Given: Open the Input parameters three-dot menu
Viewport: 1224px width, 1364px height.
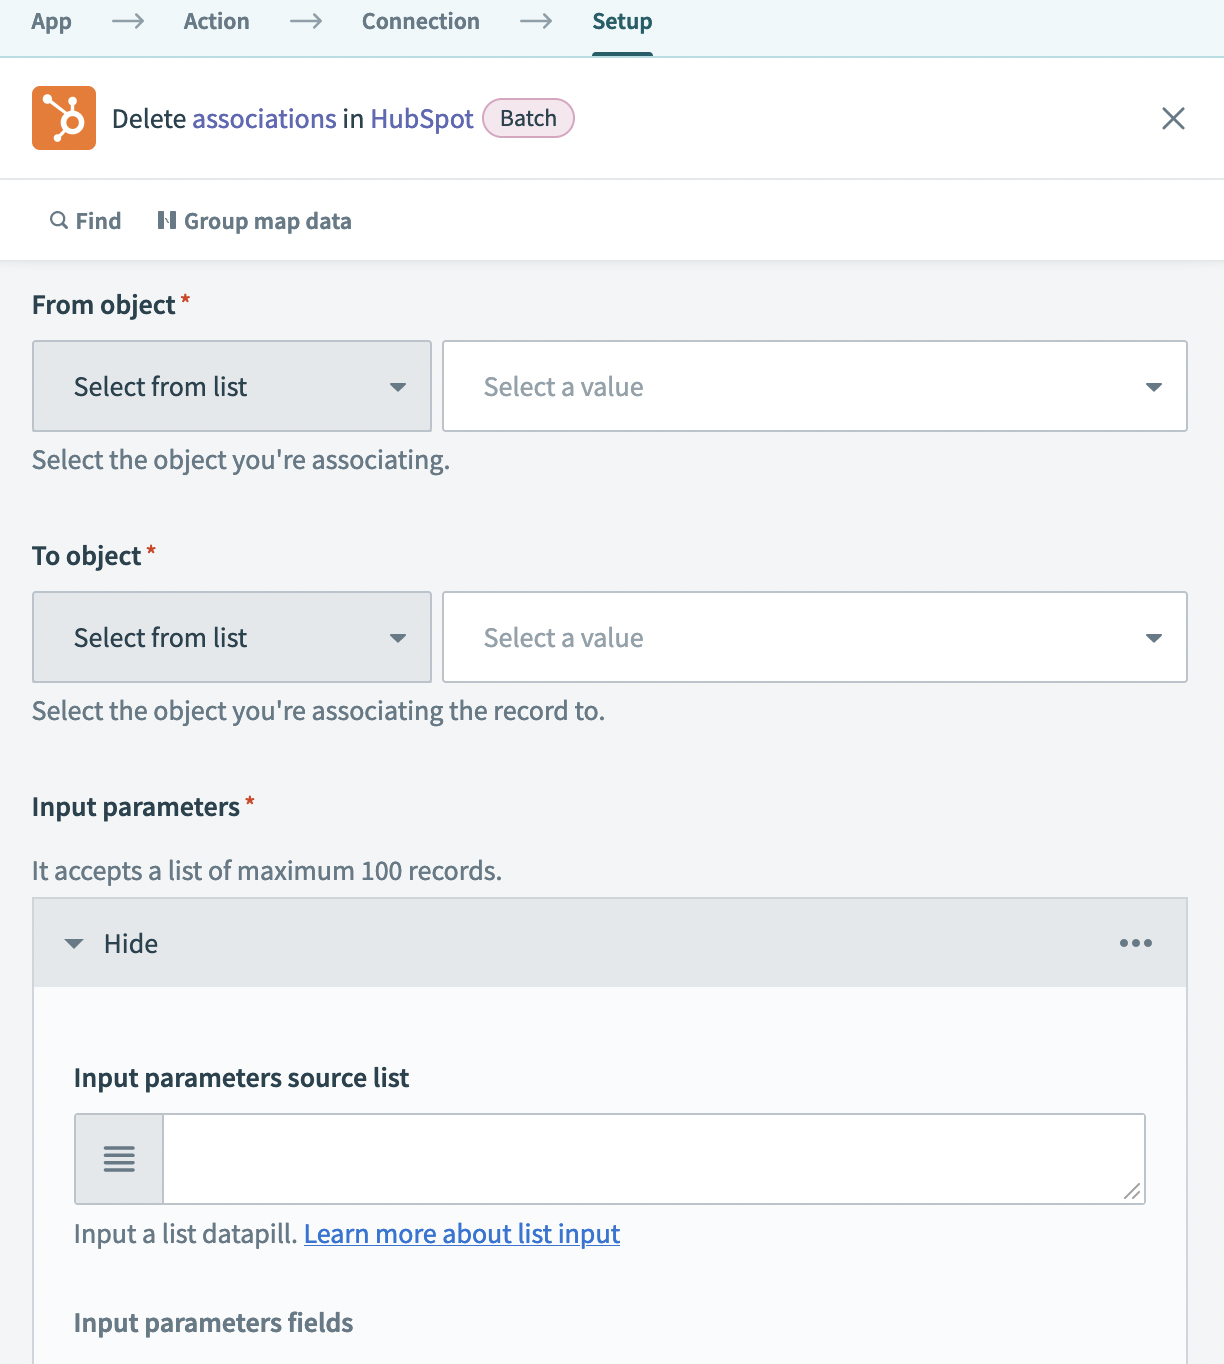Looking at the screenshot, I should pos(1135,943).
